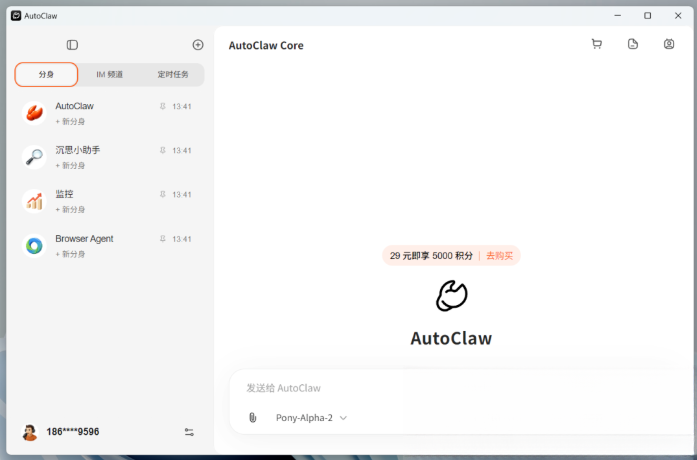697x460 pixels.
Task: Click the paperclip attachment icon
Action: 252,417
